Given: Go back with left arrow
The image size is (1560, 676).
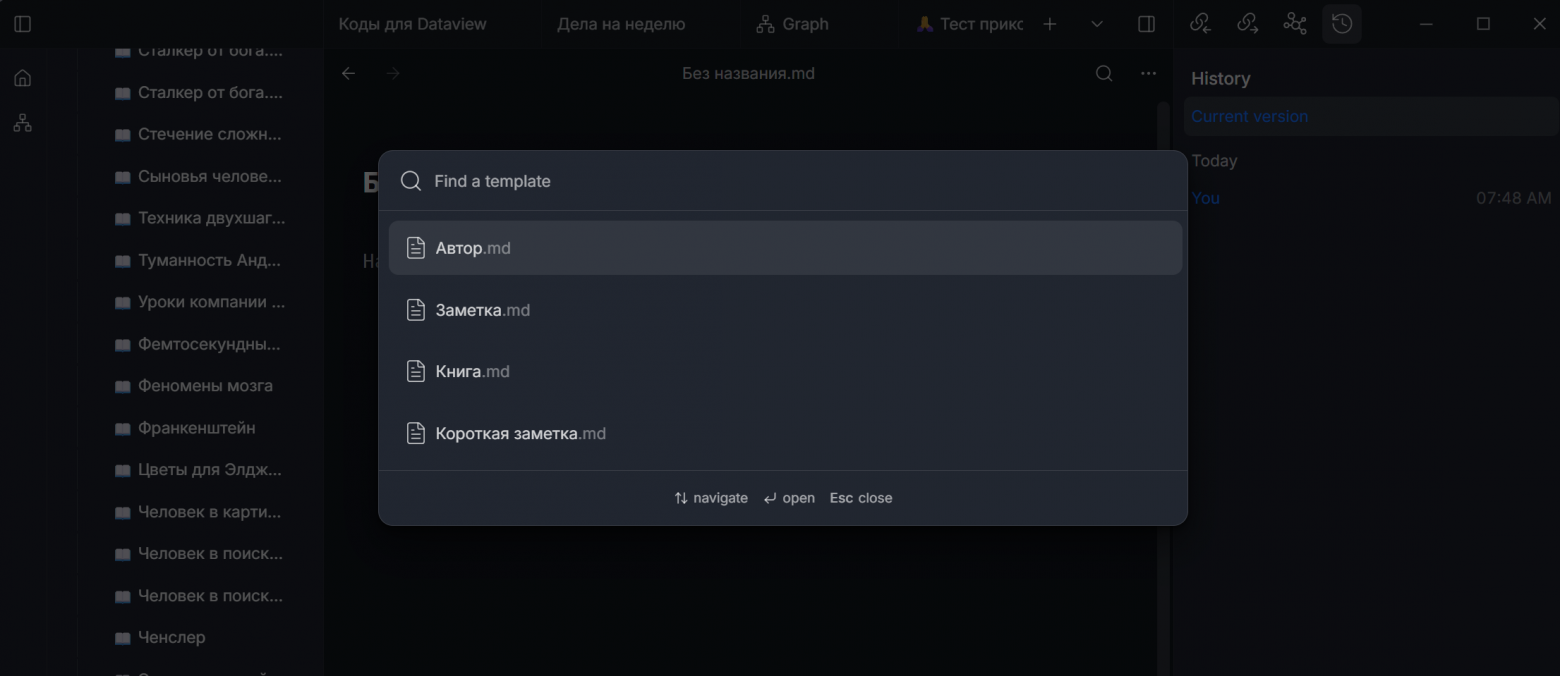Looking at the screenshot, I should point(348,73).
